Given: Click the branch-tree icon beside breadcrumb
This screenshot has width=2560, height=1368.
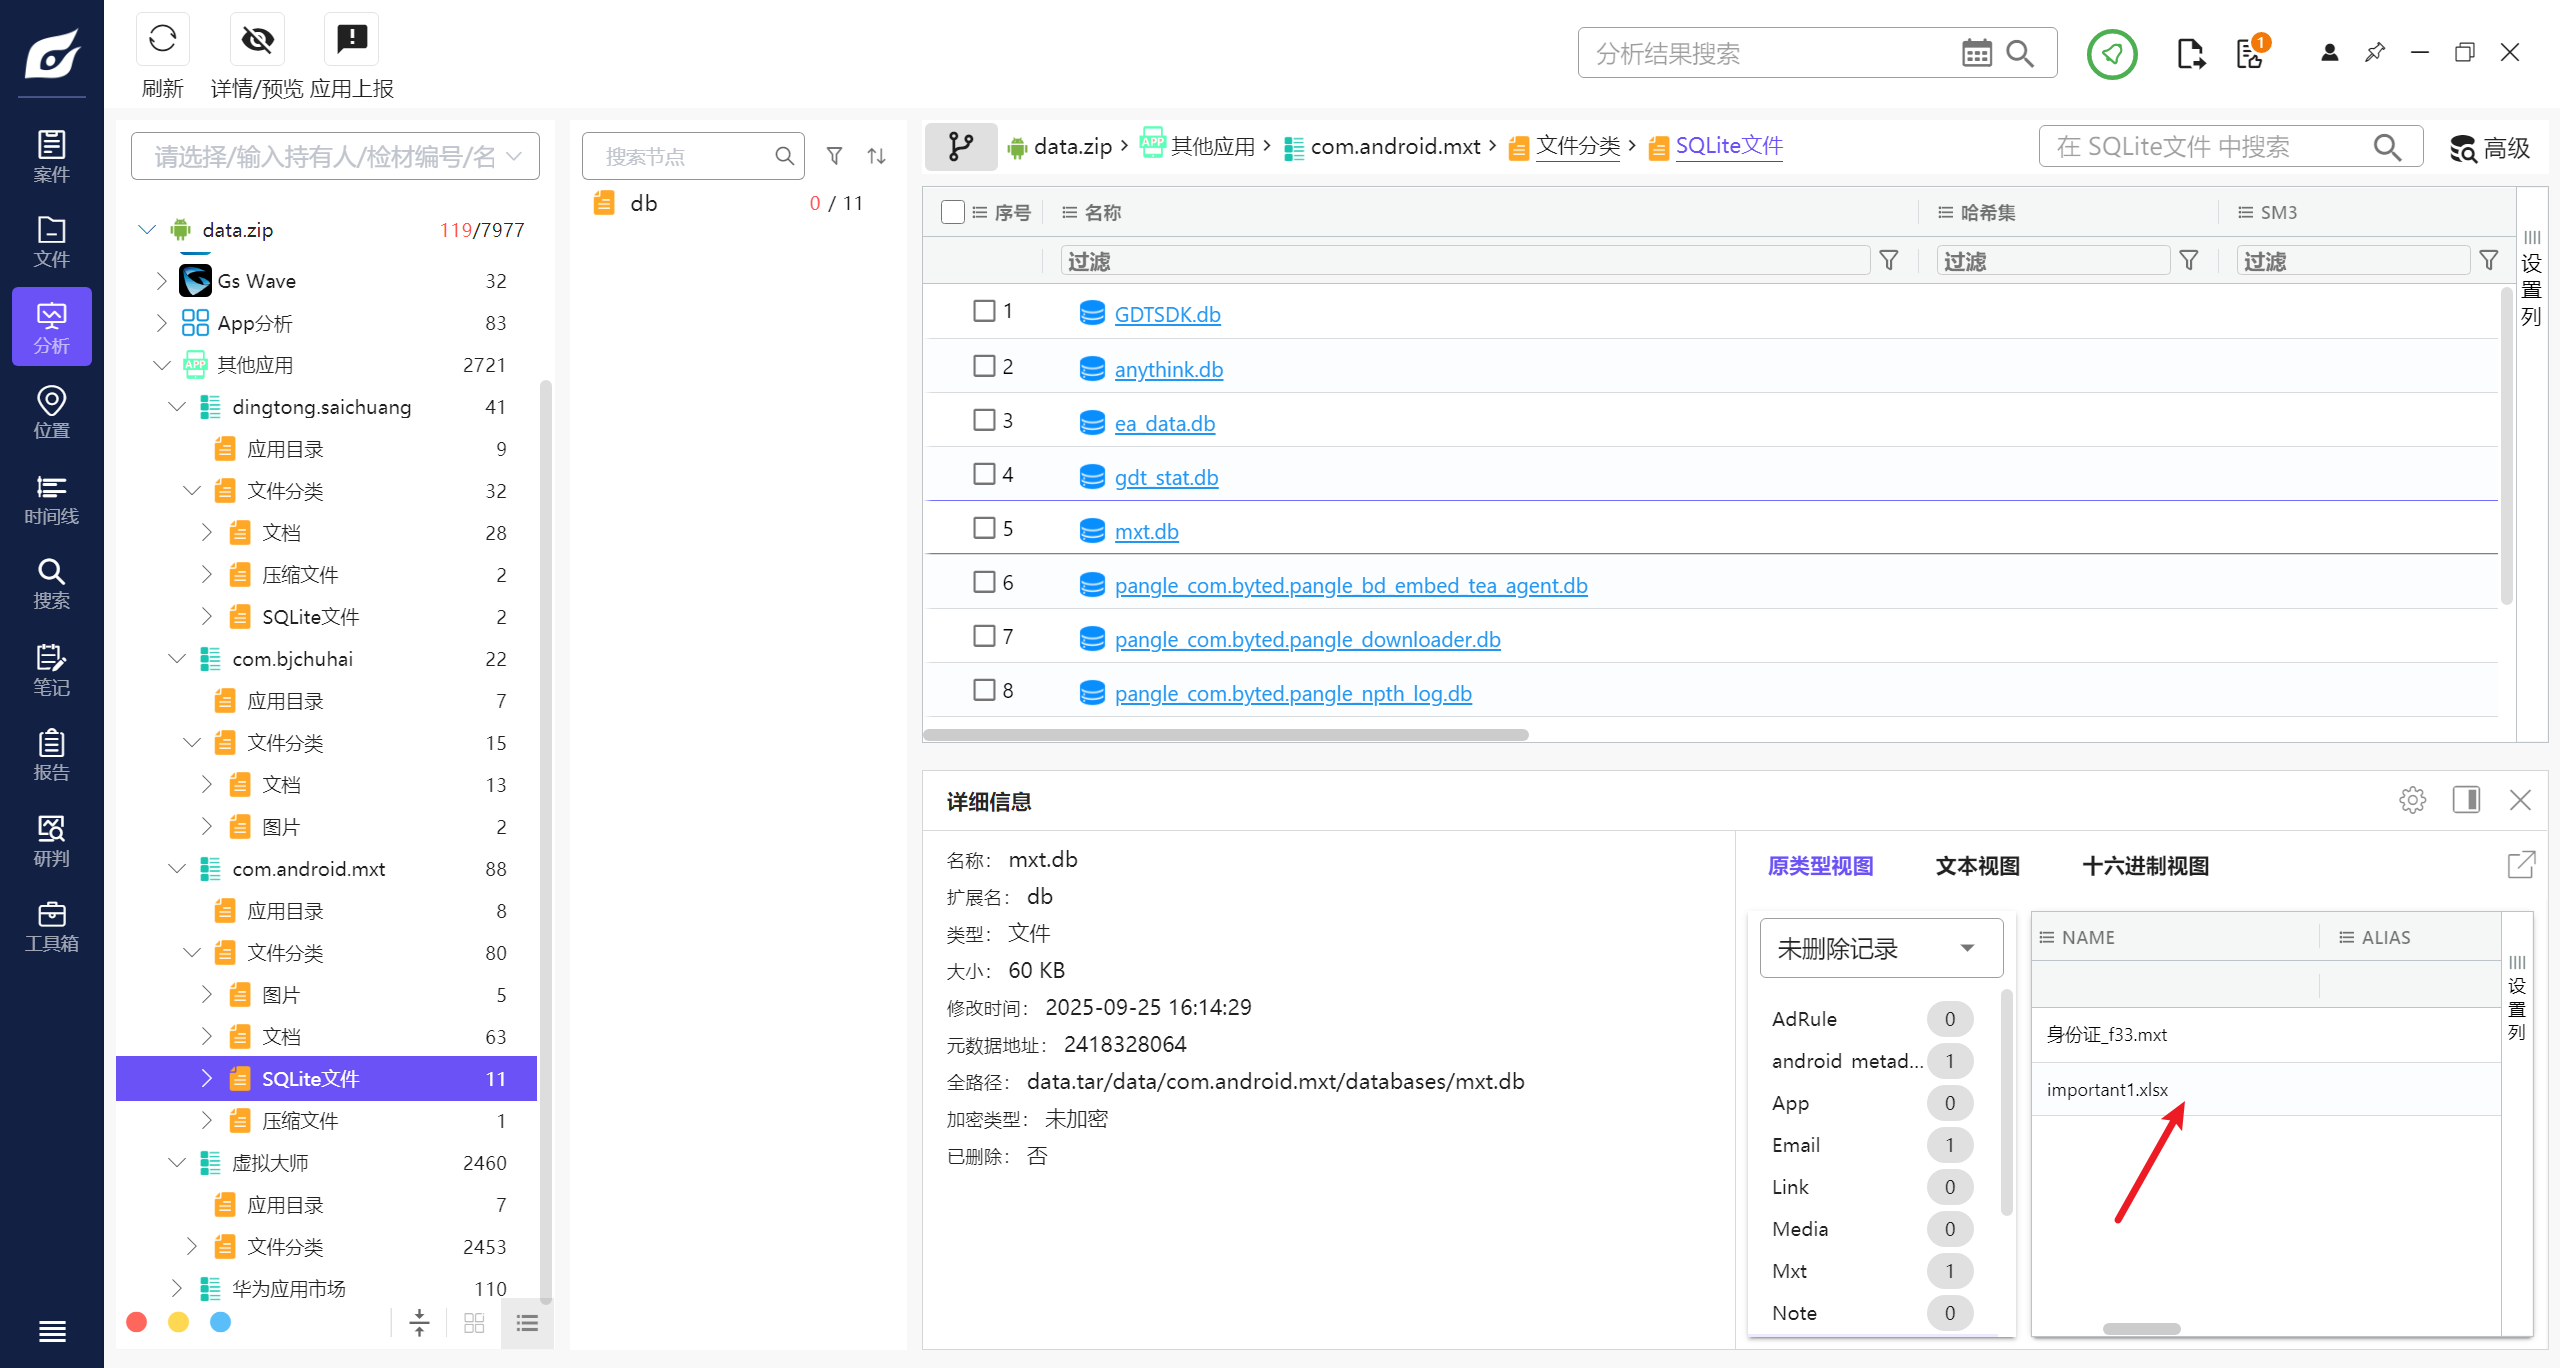Looking at the screenshot, I should [960, 147].
